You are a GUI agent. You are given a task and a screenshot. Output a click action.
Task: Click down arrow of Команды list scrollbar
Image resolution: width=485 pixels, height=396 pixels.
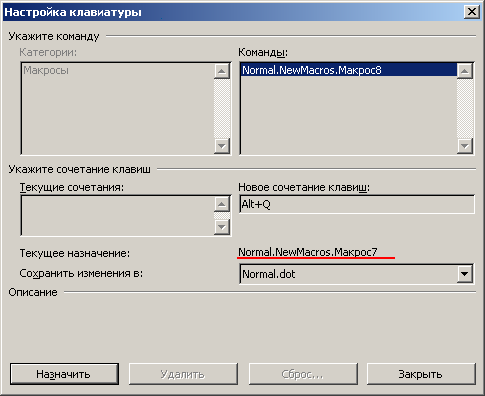[465, 146]
